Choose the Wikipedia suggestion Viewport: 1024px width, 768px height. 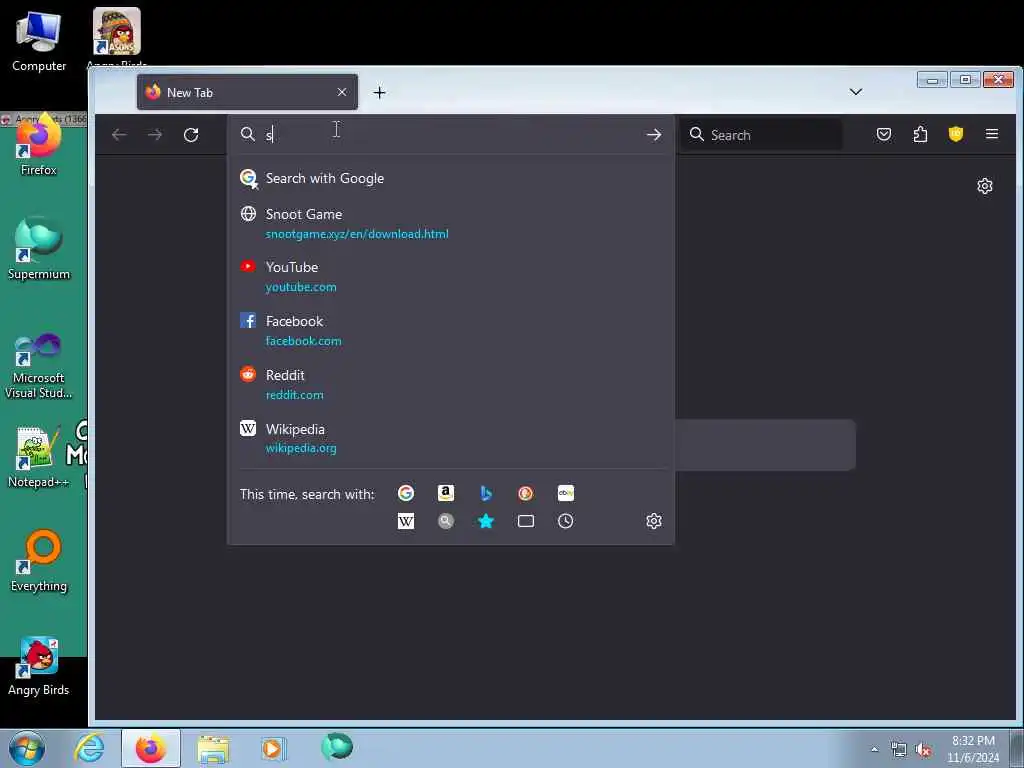pos(451,438)
